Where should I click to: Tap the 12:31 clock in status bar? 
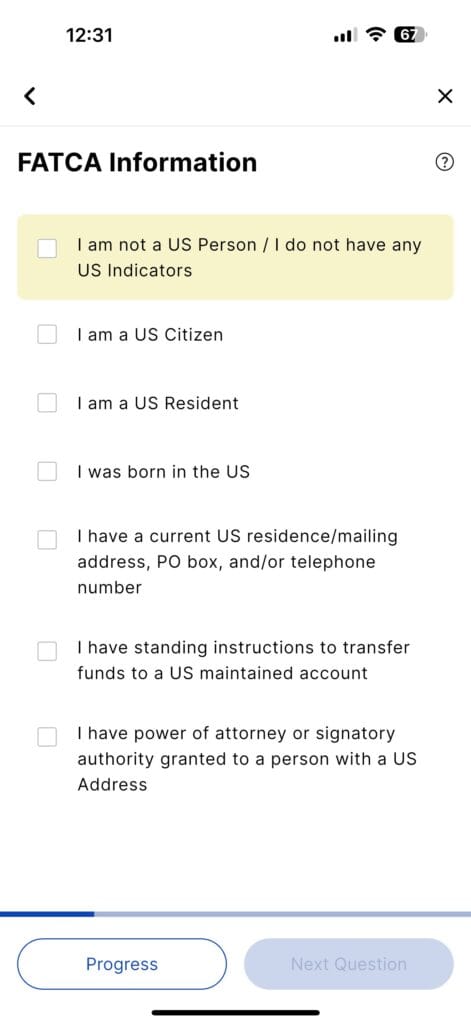[89, 35]
